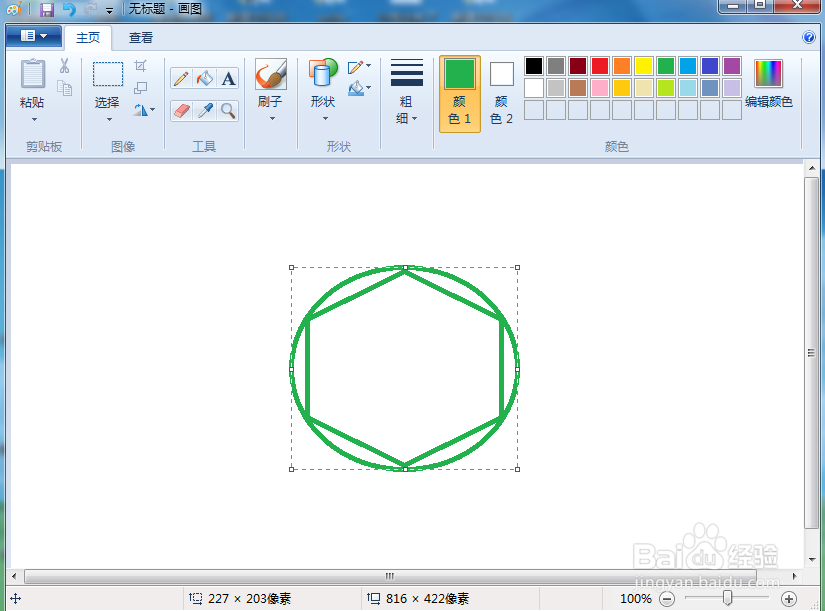Click the horizontal scrollbar right arrow
The image size is (825, 611).
point(794,576)
